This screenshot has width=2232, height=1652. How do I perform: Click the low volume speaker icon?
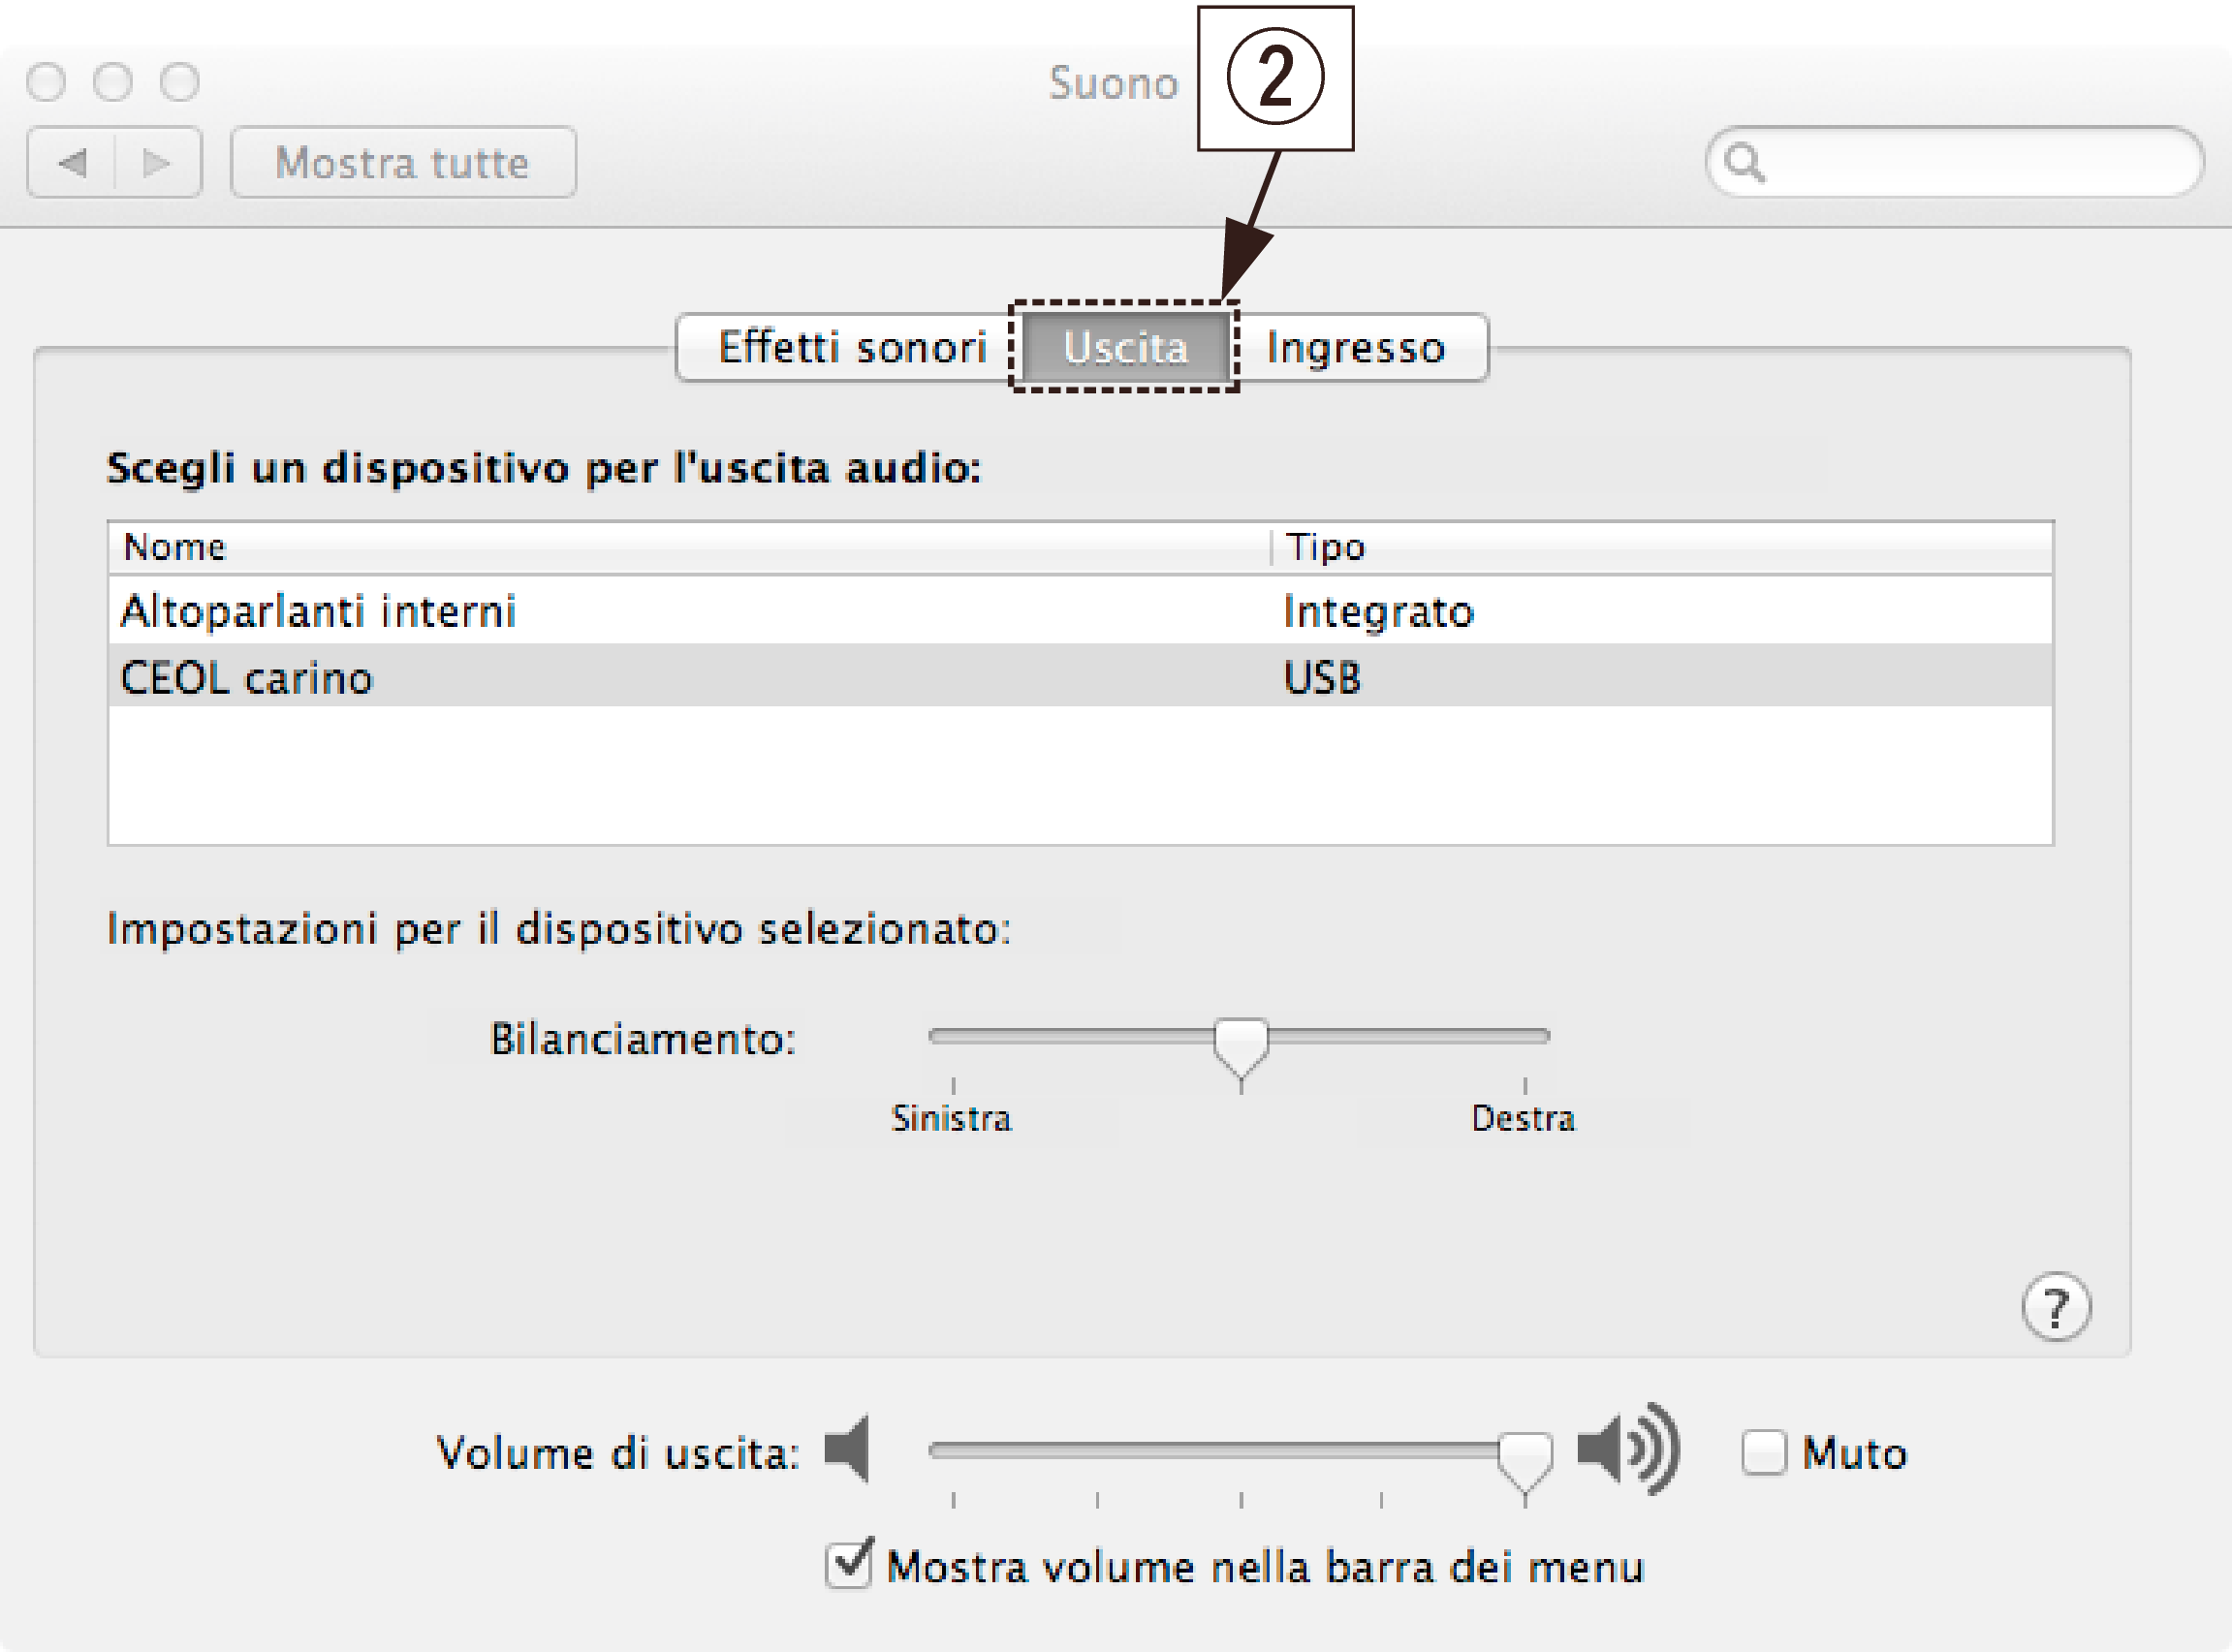[x=848, y=1449]
